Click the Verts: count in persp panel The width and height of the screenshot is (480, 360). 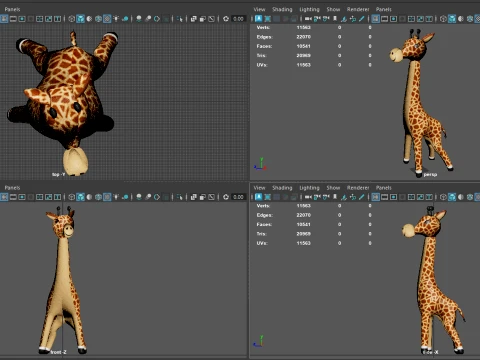[304, 27]
